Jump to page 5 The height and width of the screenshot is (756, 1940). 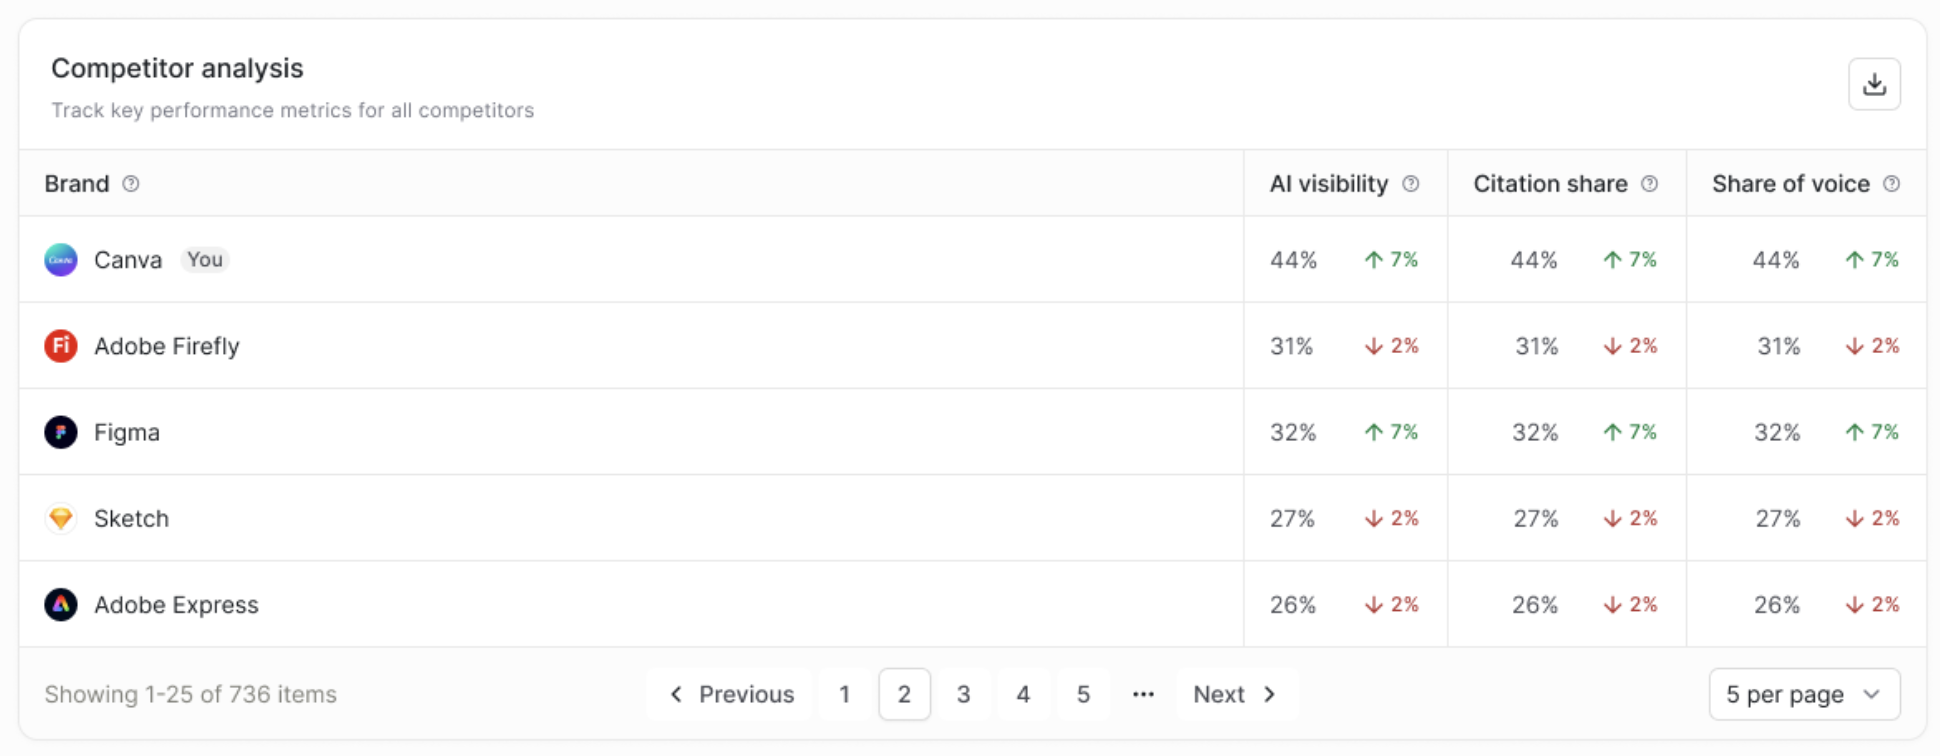point(1083,694)
